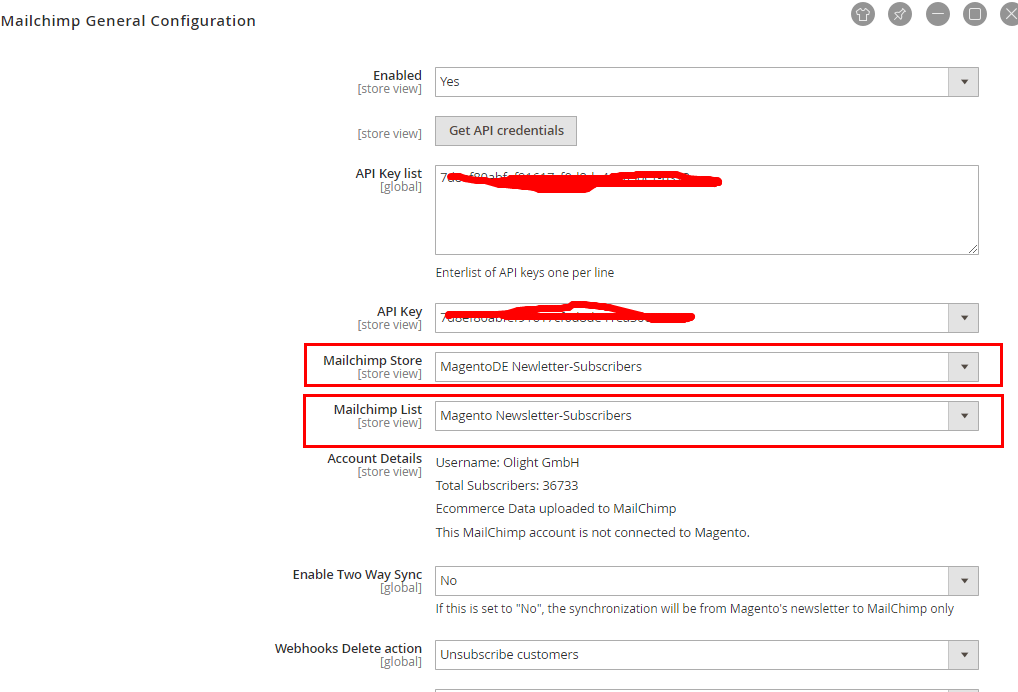Click the two way sync explanation note
This screenshot has width=1018, height=692.
pyautogui.click(x=694, y=608)
